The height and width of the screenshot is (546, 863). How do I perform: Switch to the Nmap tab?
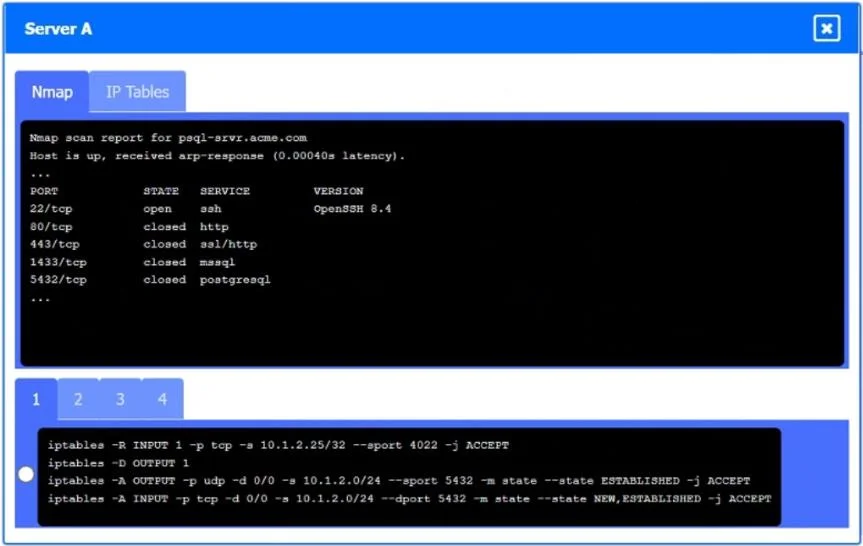coord(52,92)
